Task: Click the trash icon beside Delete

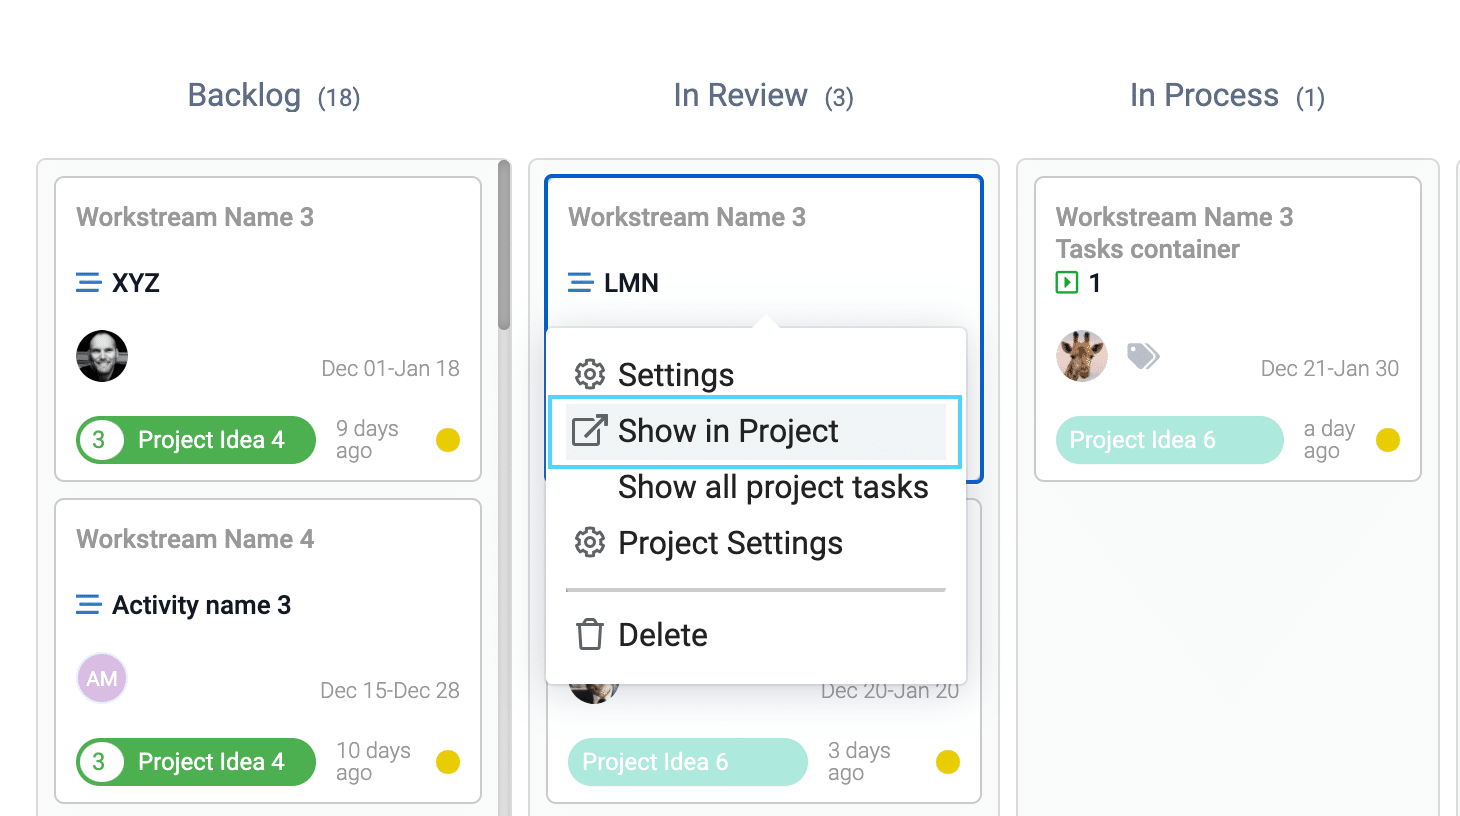Action: pos(590,635)
